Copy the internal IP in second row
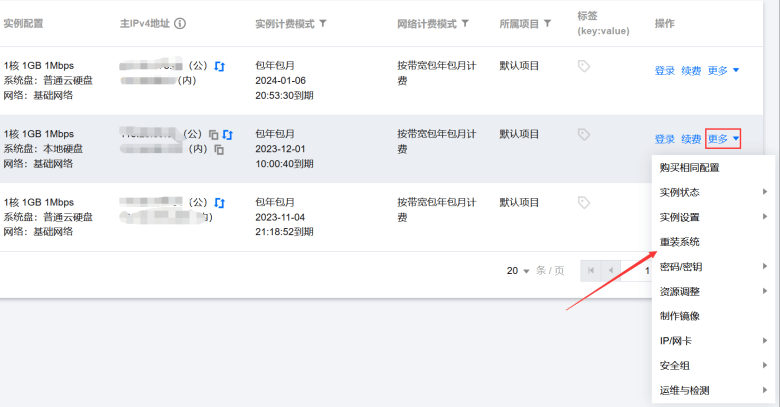 click(219, 149)
